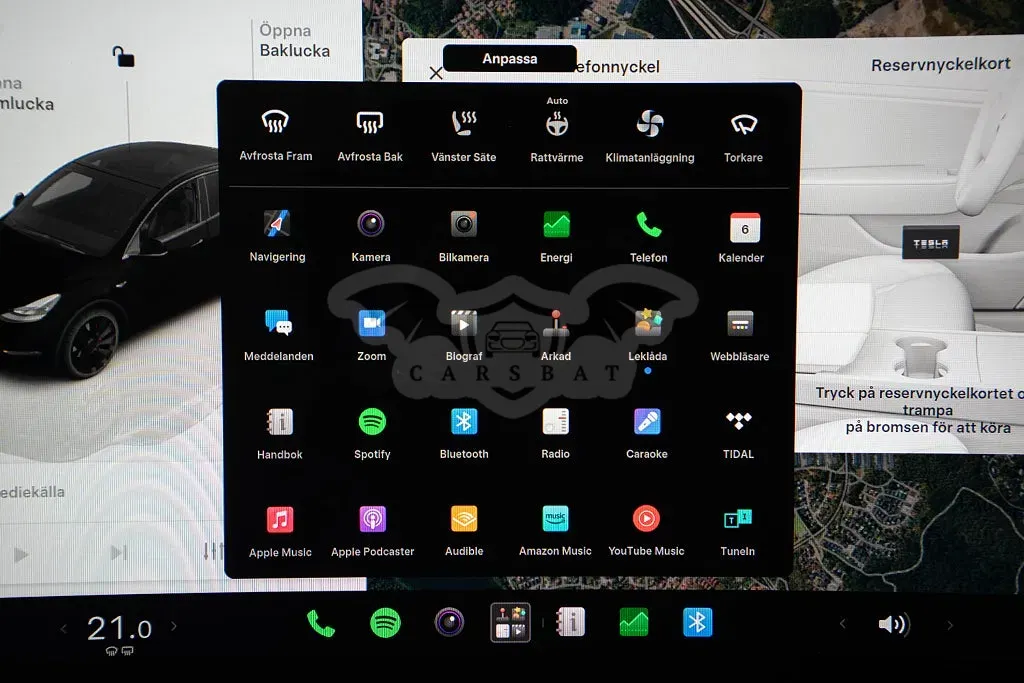The height and width of the screenshot is (683, 1024).
Task: Tap app launcher icon in bottom dock
Action: pos(511,622)
